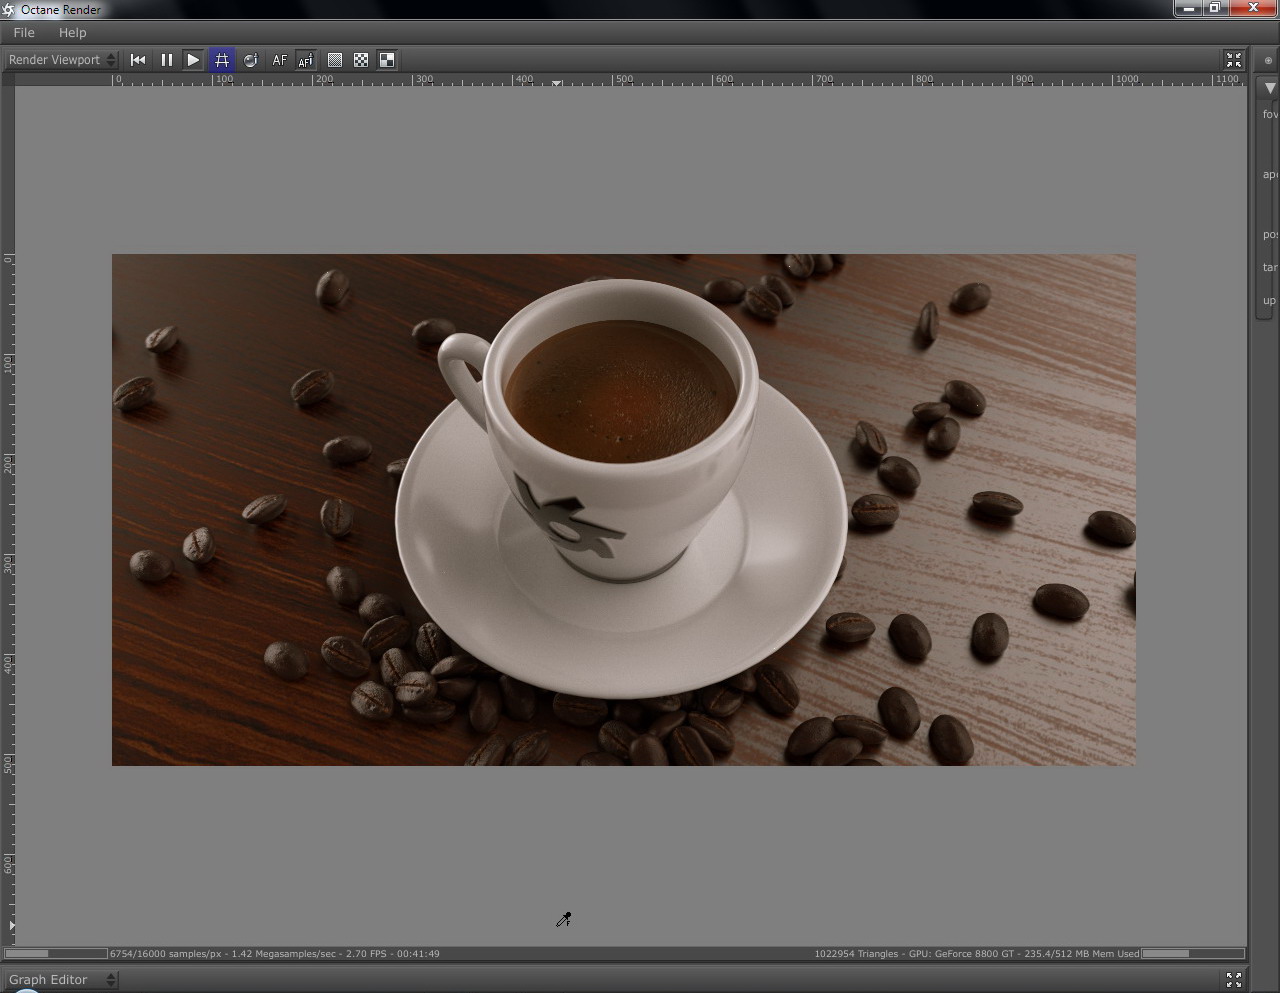Screen dimensions: 1280x993
Task: Collapse the right panel's triangle expander
Action: coord(1270,88)
